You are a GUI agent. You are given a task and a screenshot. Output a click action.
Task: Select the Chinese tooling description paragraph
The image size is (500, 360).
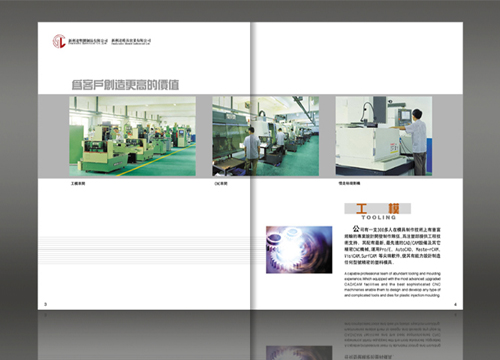tap(392, 246)
